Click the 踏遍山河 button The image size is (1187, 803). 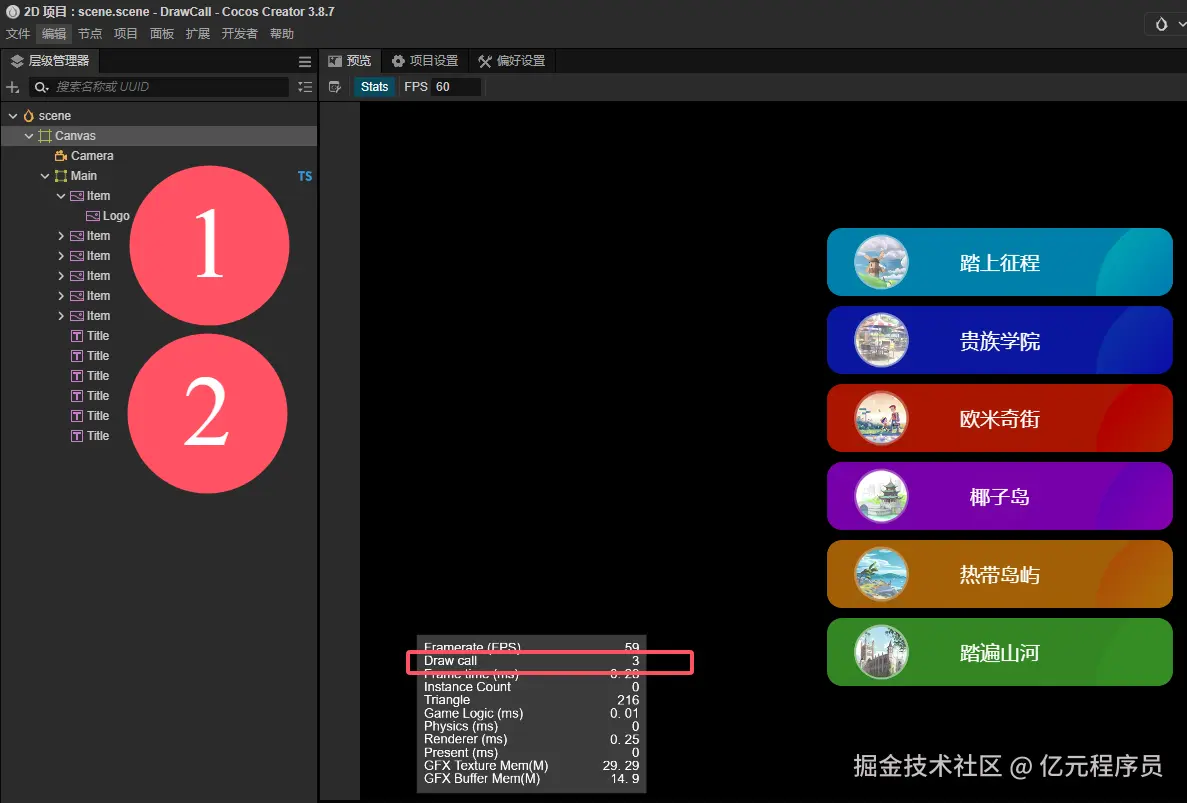(999, 652)
